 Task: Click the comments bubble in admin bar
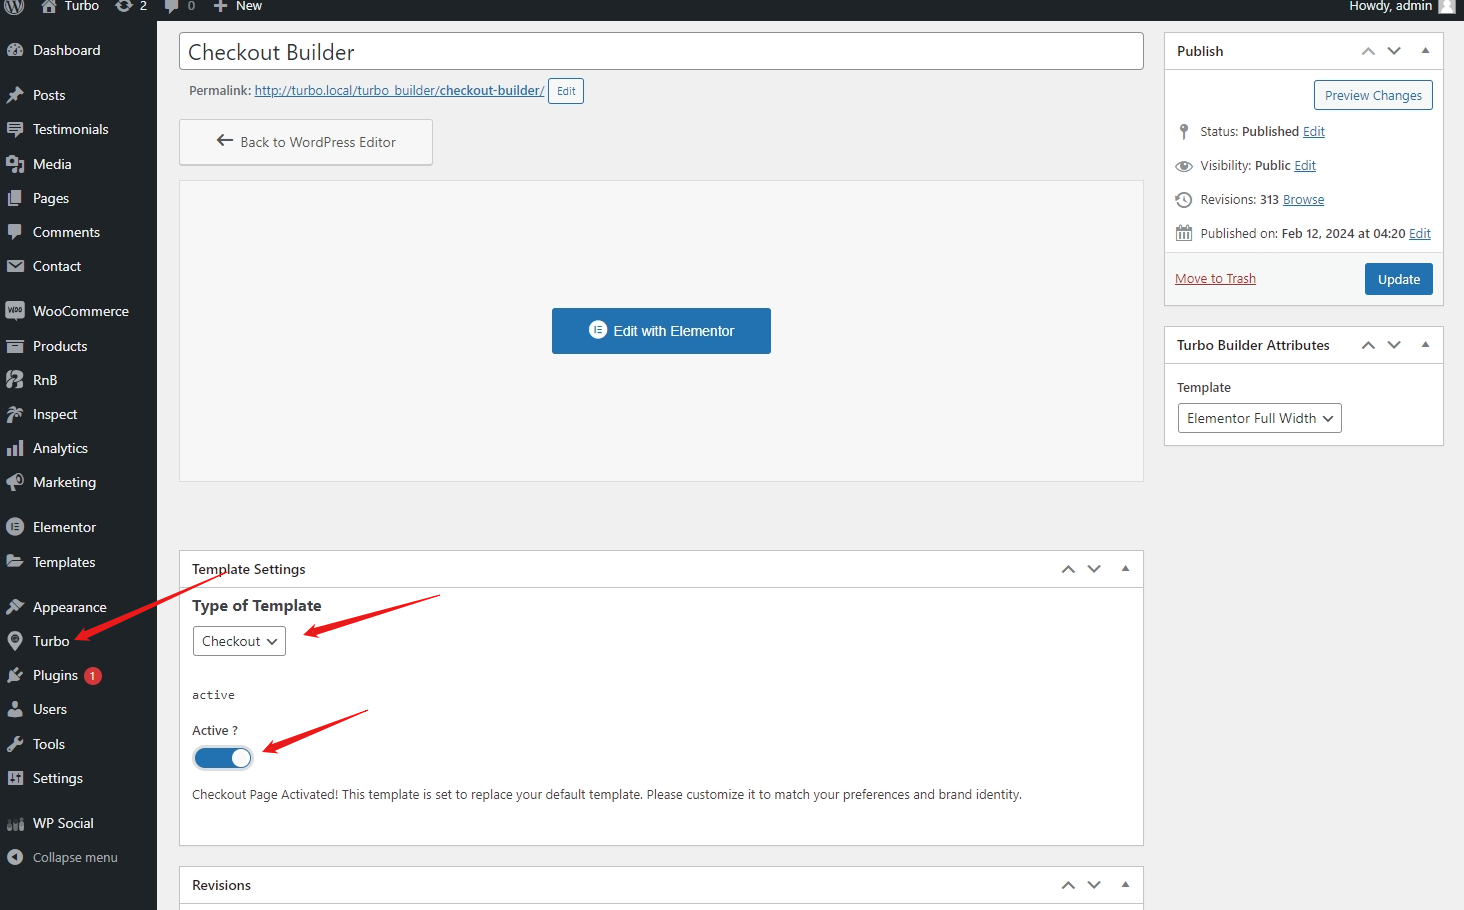tap(172, 6)
